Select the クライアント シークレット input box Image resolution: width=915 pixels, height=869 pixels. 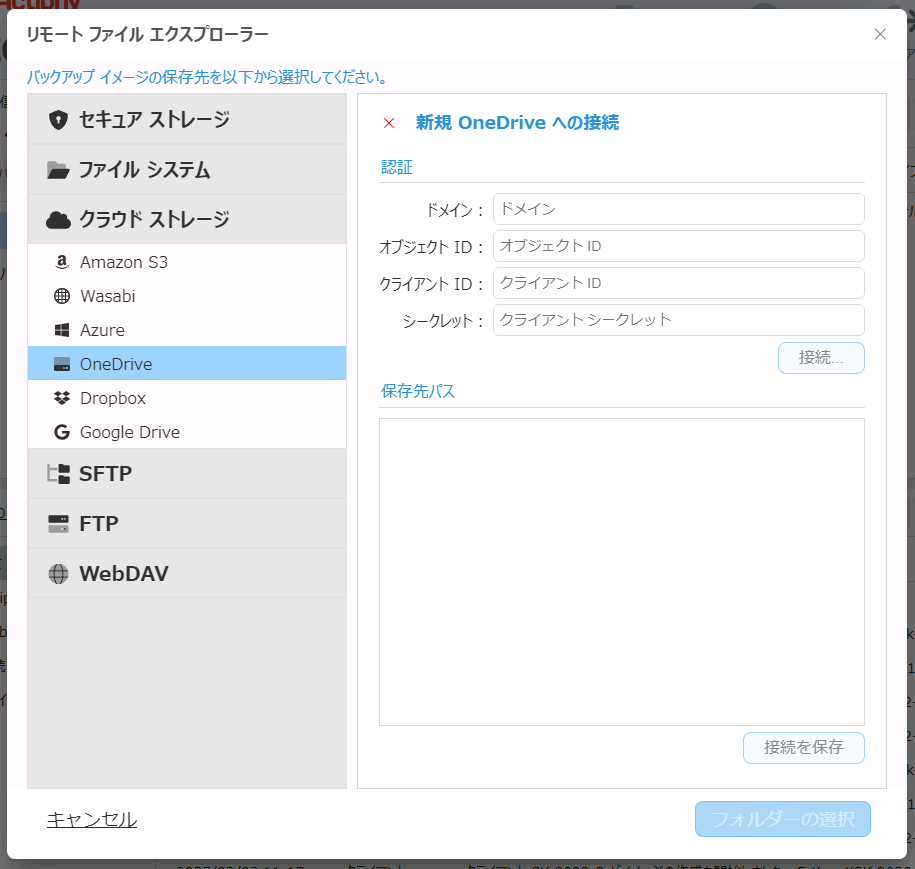678,320
